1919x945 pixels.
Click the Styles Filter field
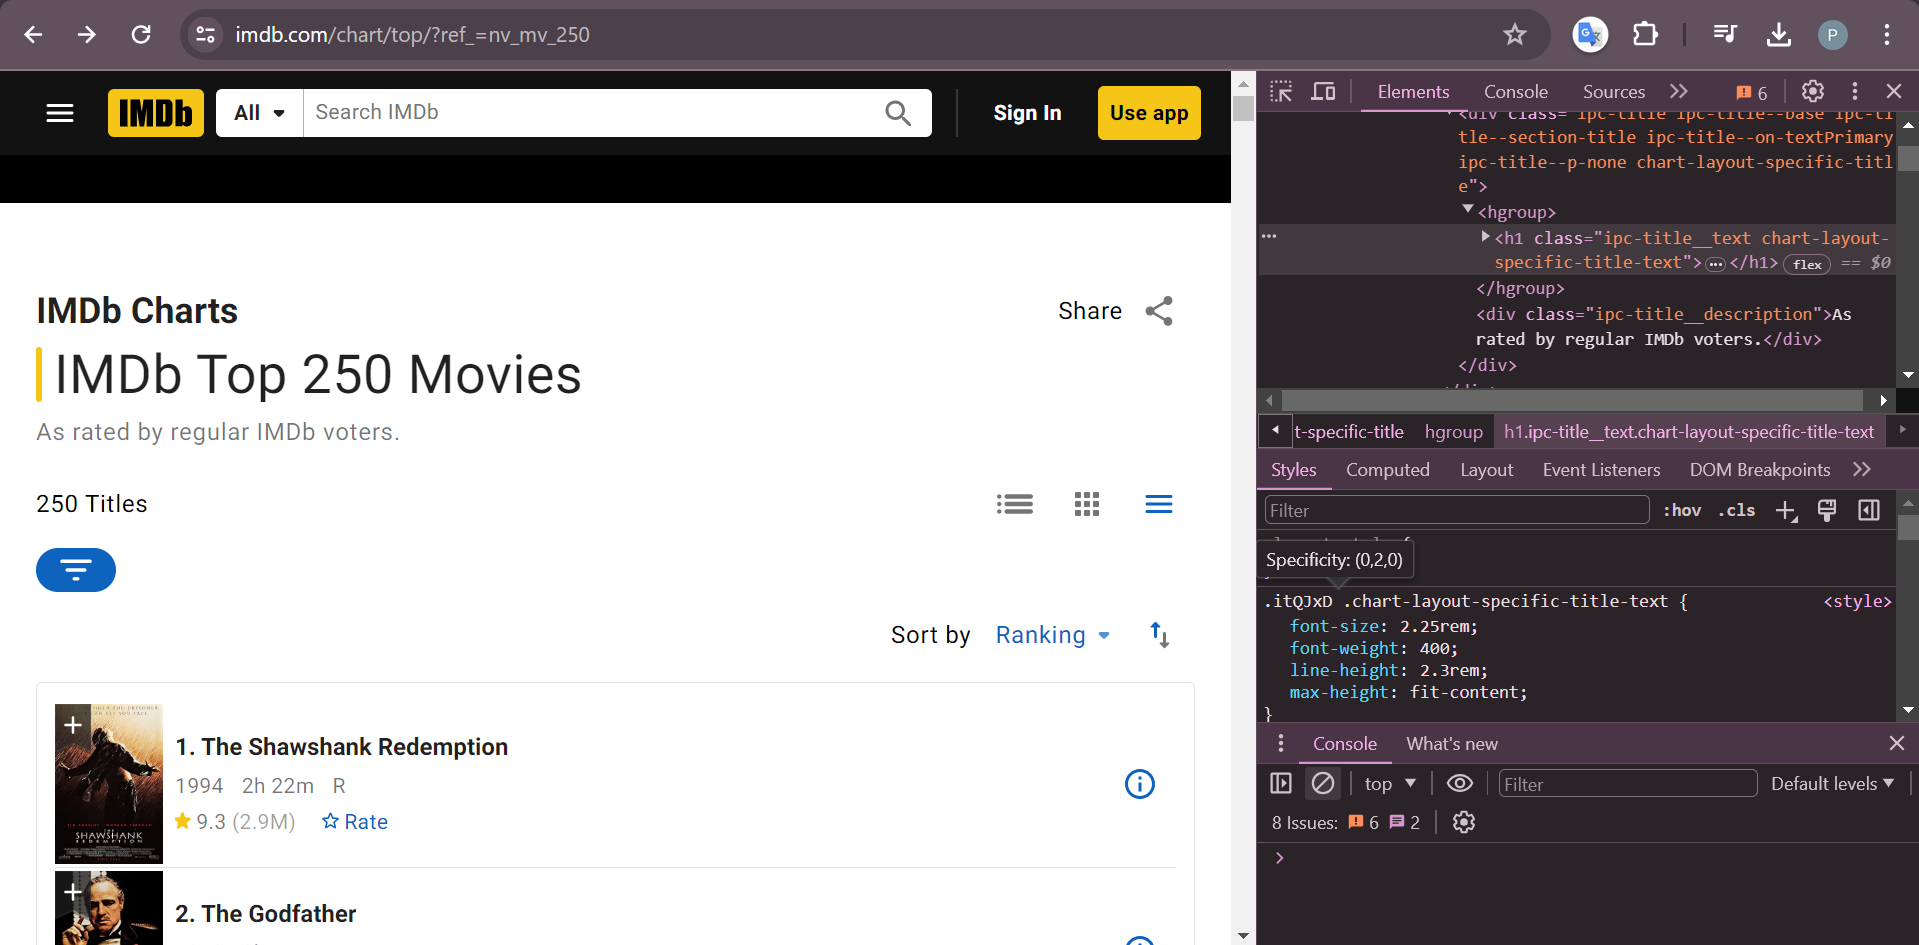click(x=1457, y=511)
